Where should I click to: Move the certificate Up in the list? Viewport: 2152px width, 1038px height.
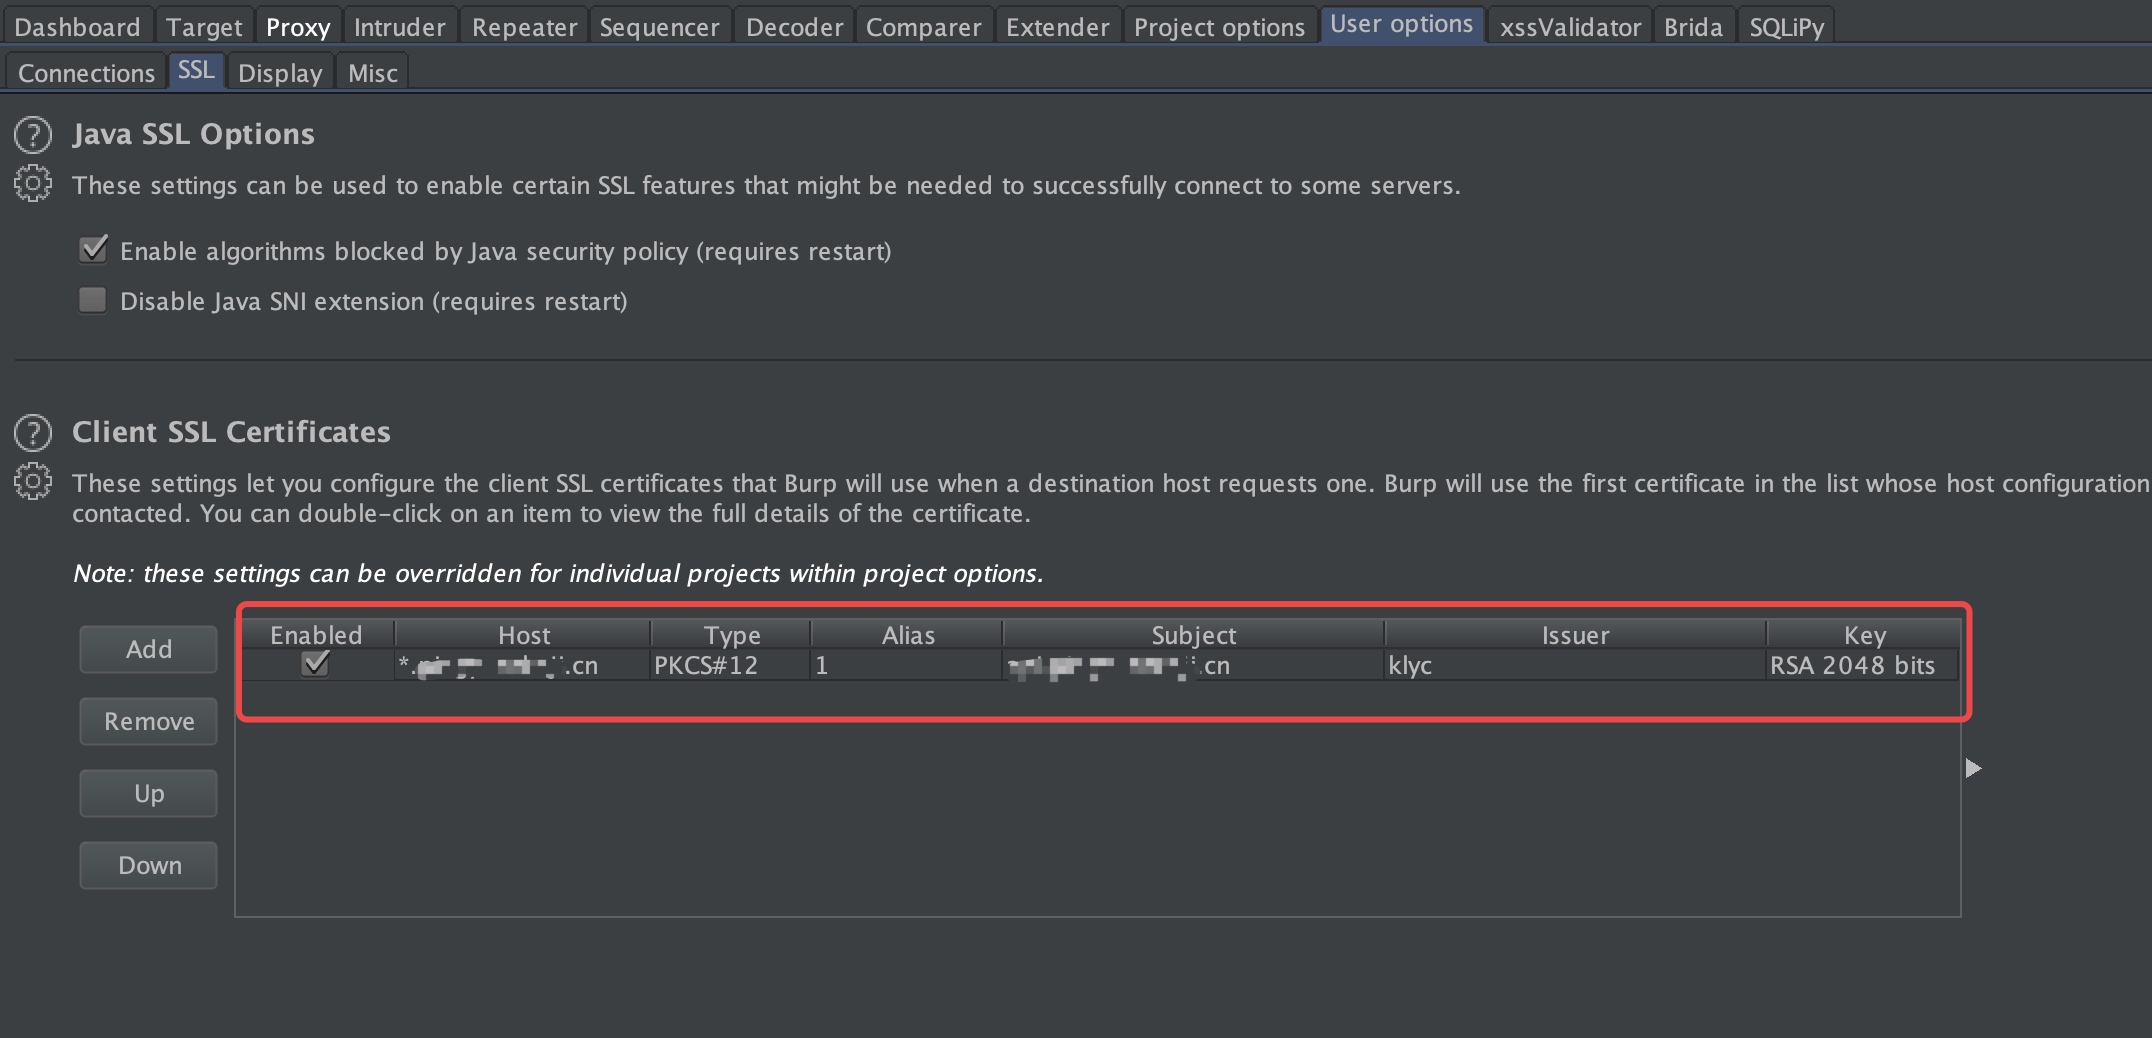pos(149,793)
